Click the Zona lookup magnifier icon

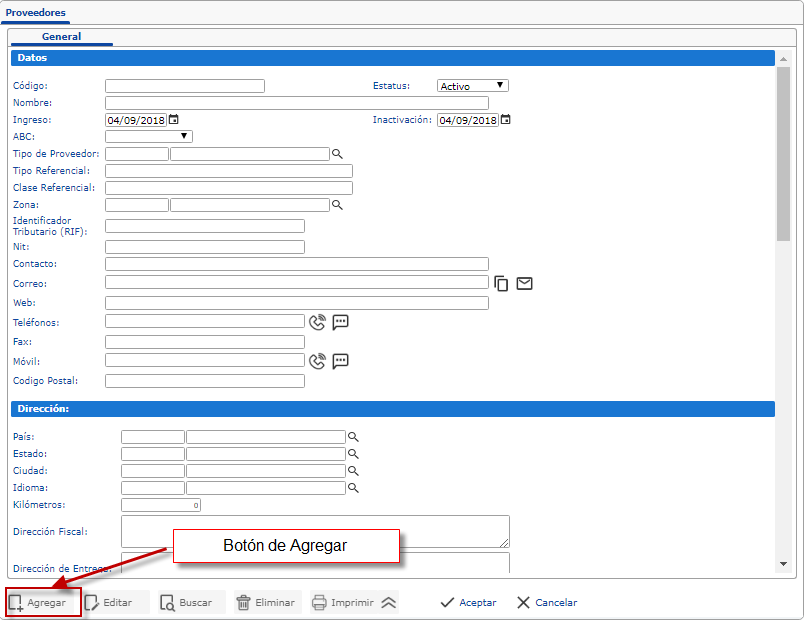[x=338, y=205]
